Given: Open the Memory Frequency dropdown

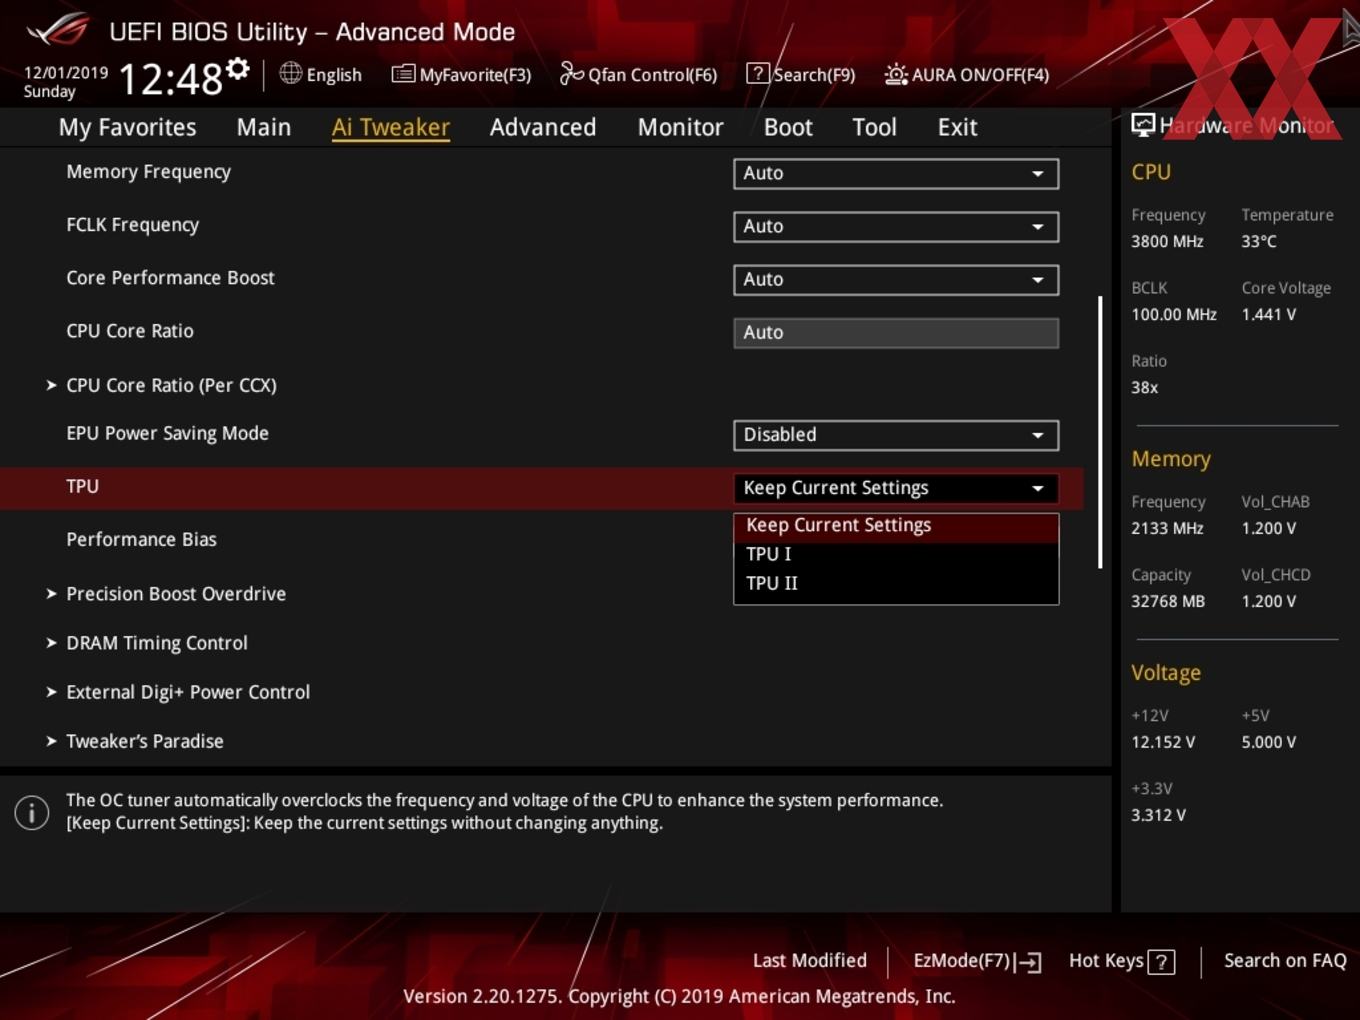Looking at the screenshot, I should coord(895,173).
